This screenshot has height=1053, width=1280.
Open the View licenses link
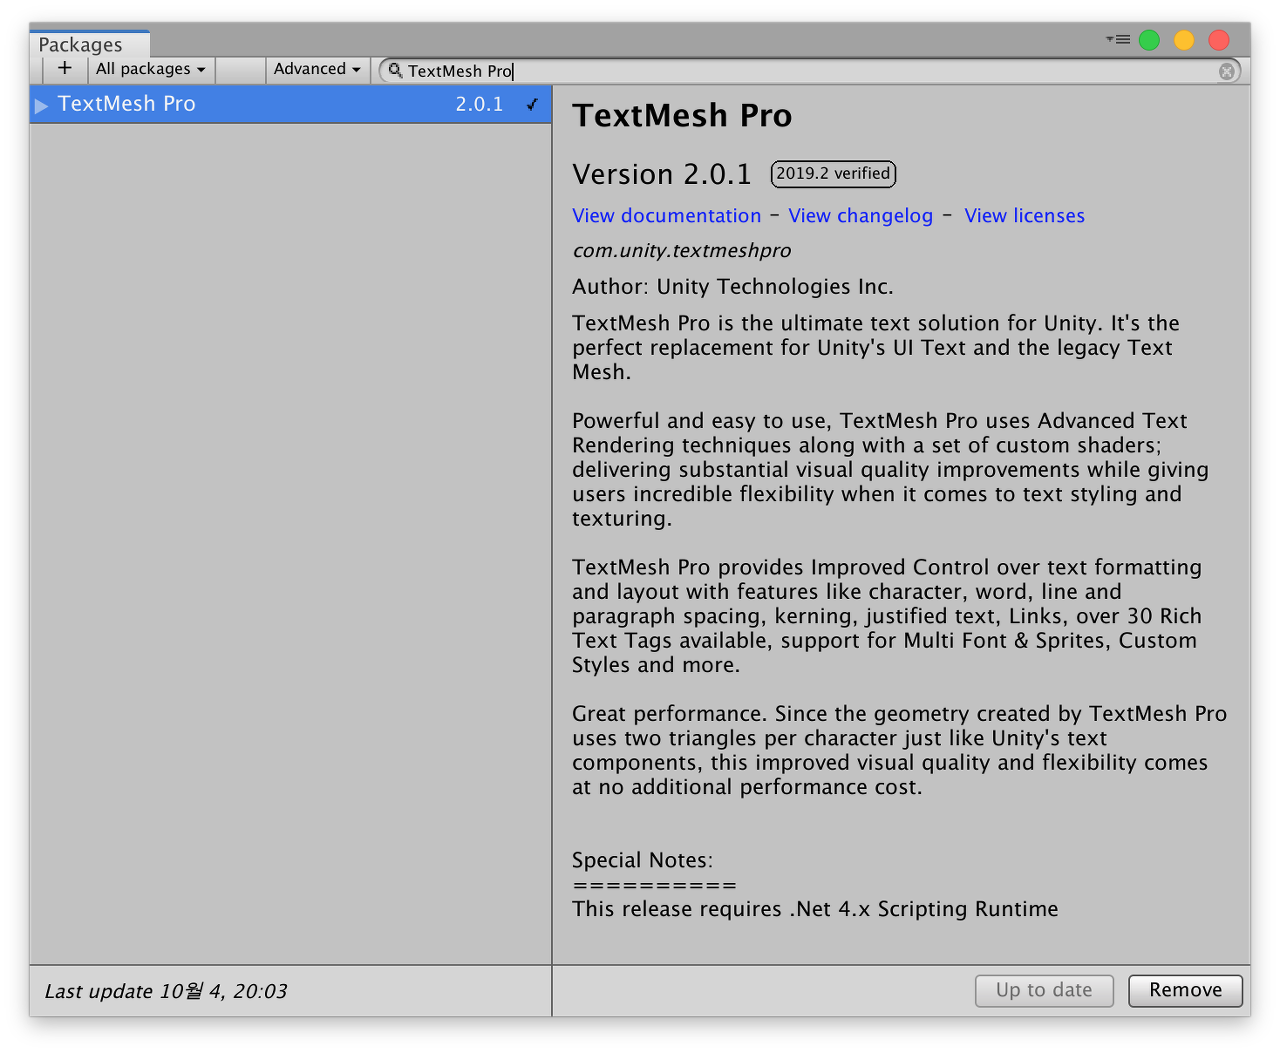click(x=1024, y=216)
